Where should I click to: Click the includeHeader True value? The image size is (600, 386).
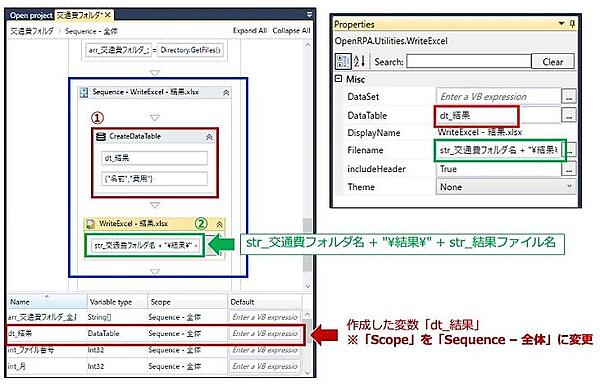click(498, 169)
